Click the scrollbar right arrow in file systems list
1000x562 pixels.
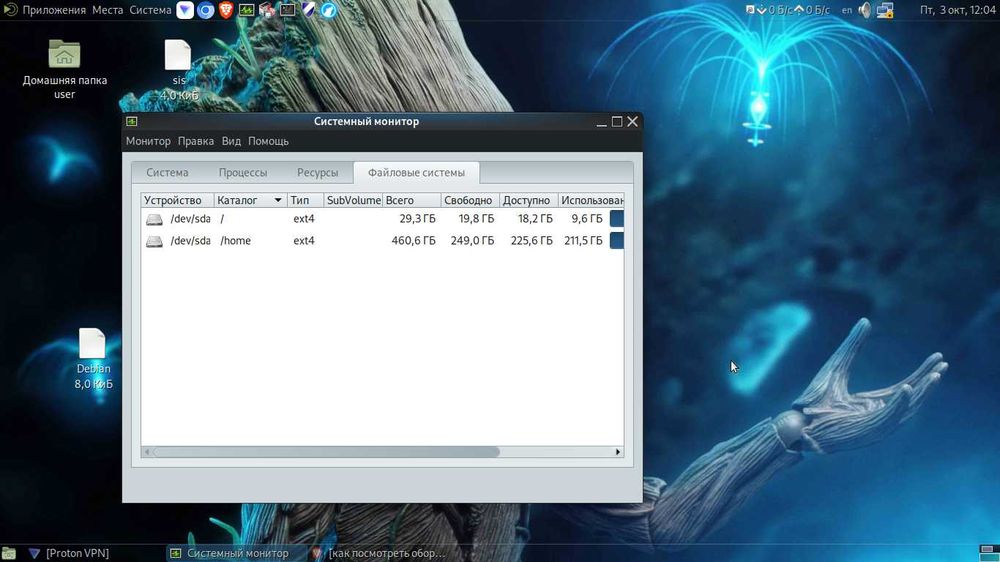pyautogui.click(x=617, y=452)
